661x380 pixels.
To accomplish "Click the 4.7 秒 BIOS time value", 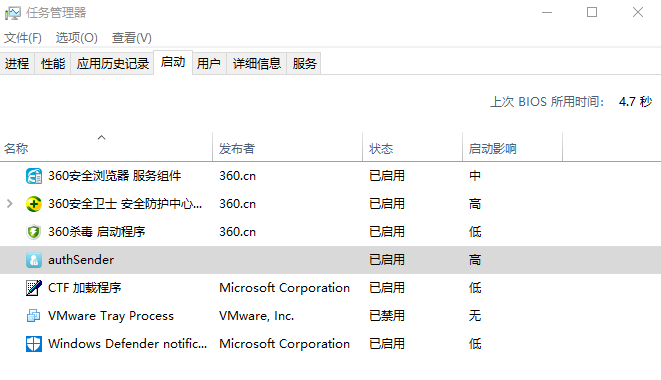I will (636, 102).
